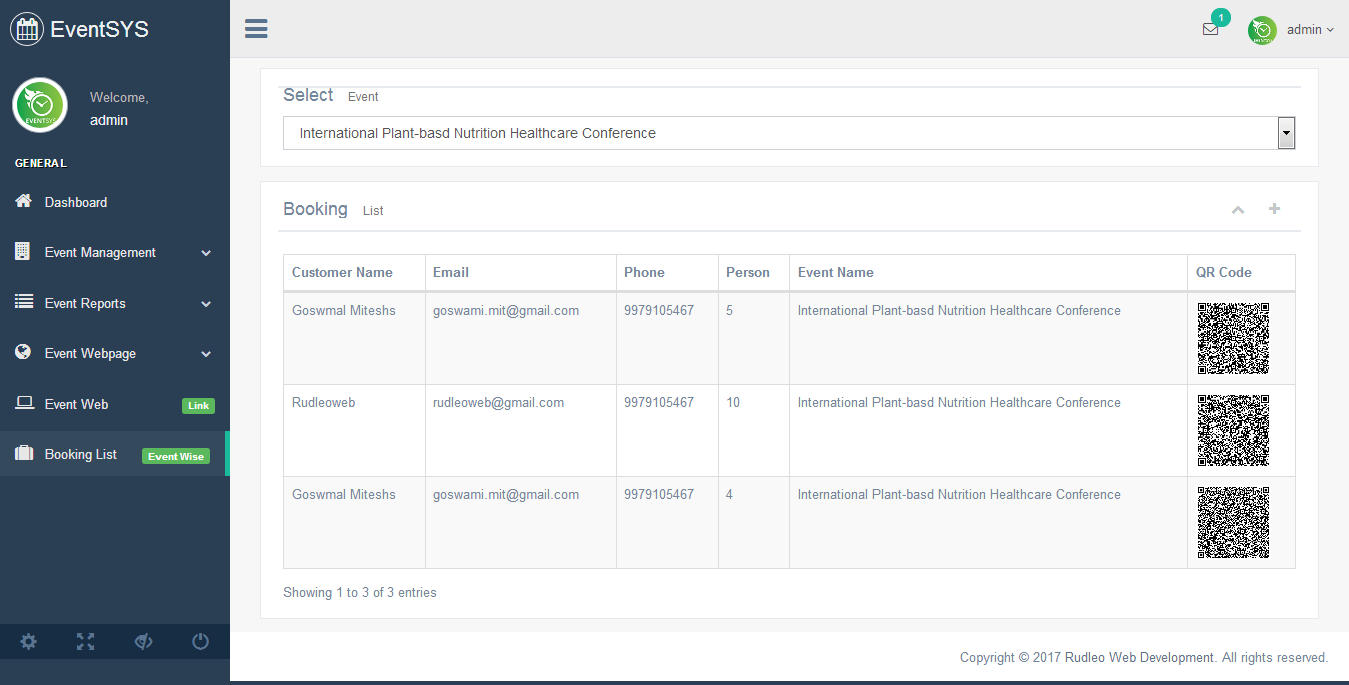Click the admin avatar in top bar

(x=1262, y=30)
